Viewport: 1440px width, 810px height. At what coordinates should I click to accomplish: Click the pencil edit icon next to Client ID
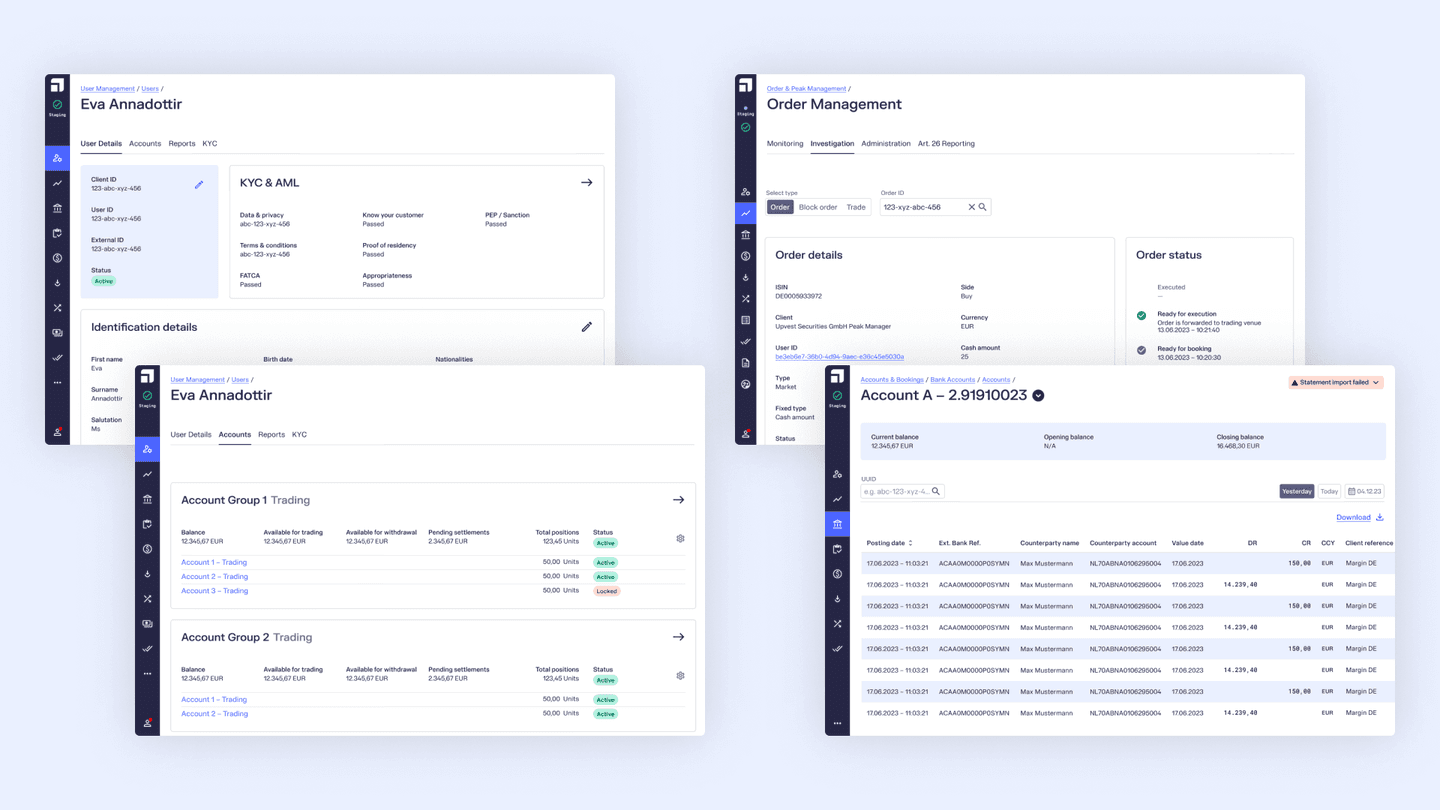[x=199, y=184]
